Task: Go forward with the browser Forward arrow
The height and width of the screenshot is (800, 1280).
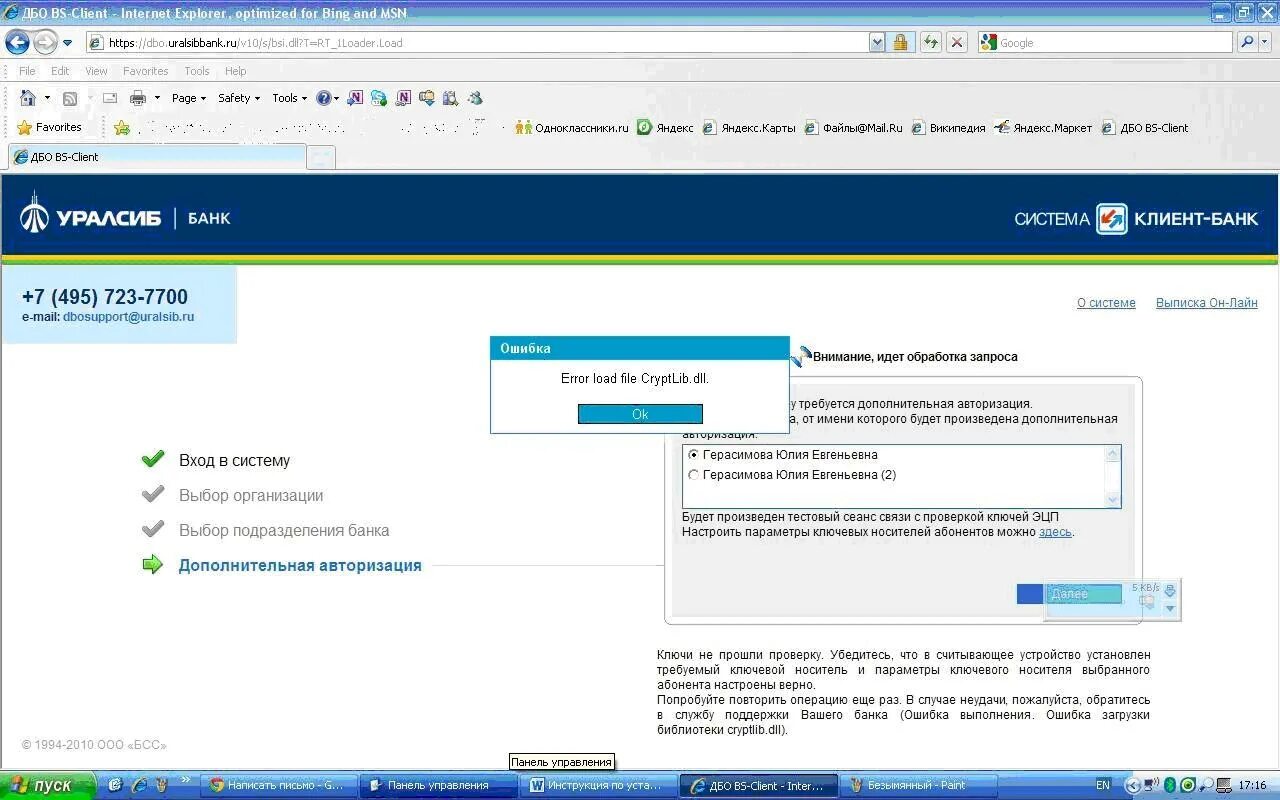Action: pos(45,42)
